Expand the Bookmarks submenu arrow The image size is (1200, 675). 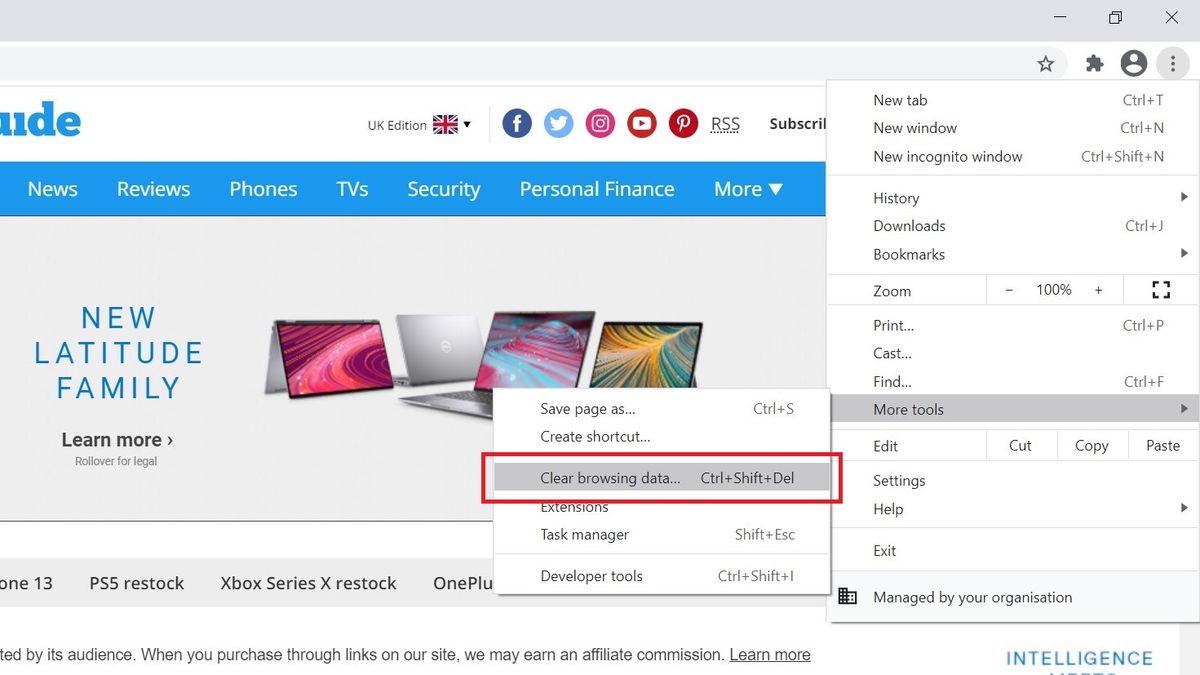click(x=1184, y=254)
